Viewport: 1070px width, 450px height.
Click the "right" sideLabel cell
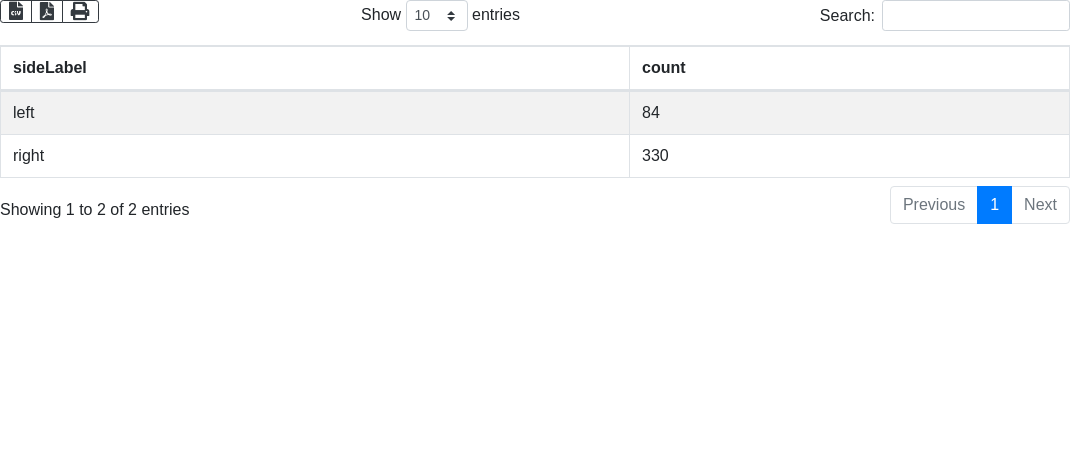pyautogui.click(x=29, y=156)
